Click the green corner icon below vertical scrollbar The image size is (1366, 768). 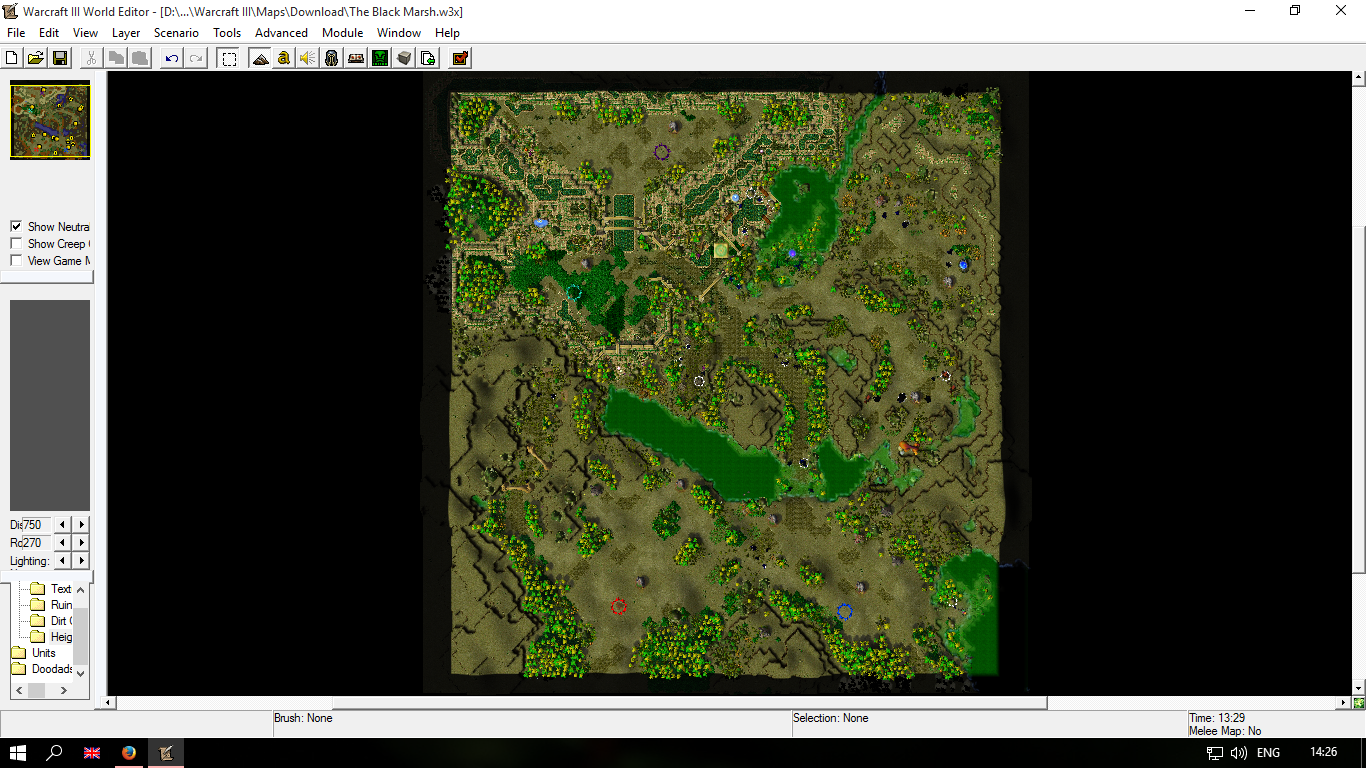(1358, 703)
